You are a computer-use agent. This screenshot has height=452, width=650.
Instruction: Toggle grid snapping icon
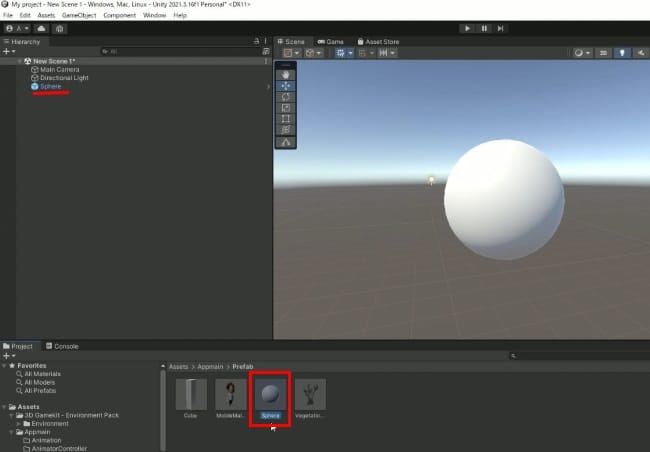363,53
